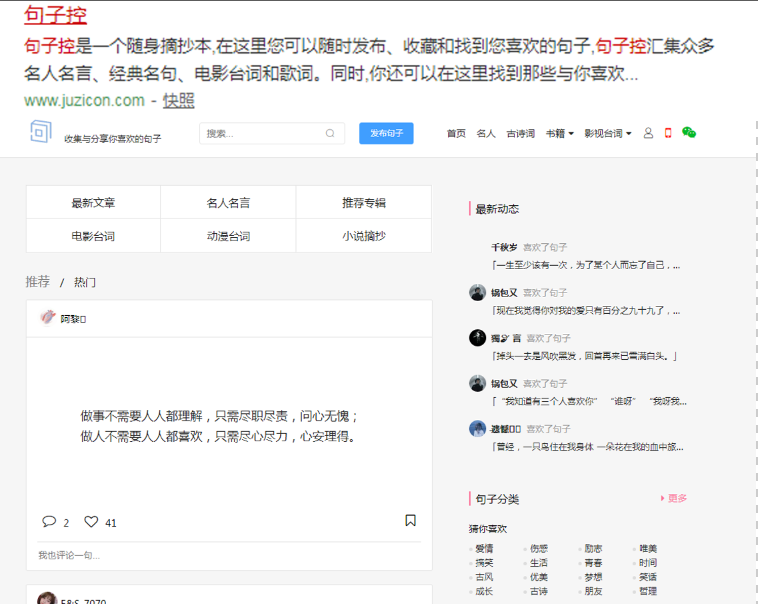Open www.juzicon.com URL link
The image size is (758, 604).
coord(85,101)
